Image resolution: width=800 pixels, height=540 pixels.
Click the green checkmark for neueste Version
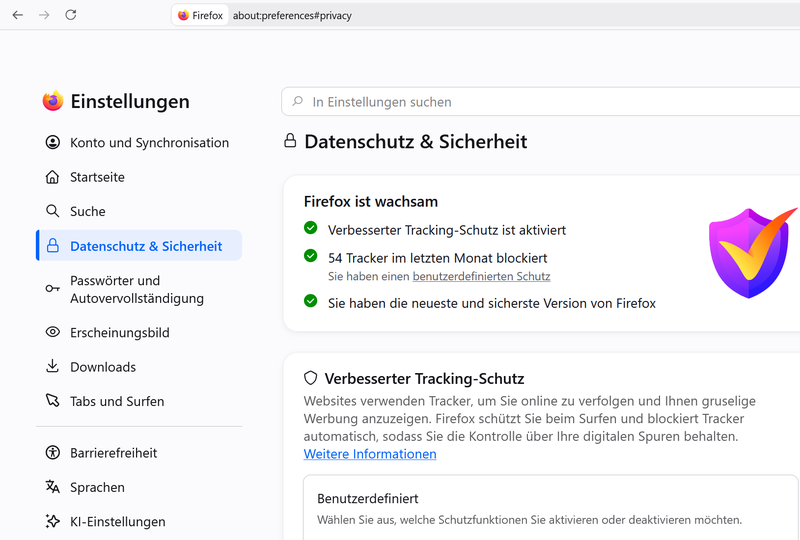310,301
